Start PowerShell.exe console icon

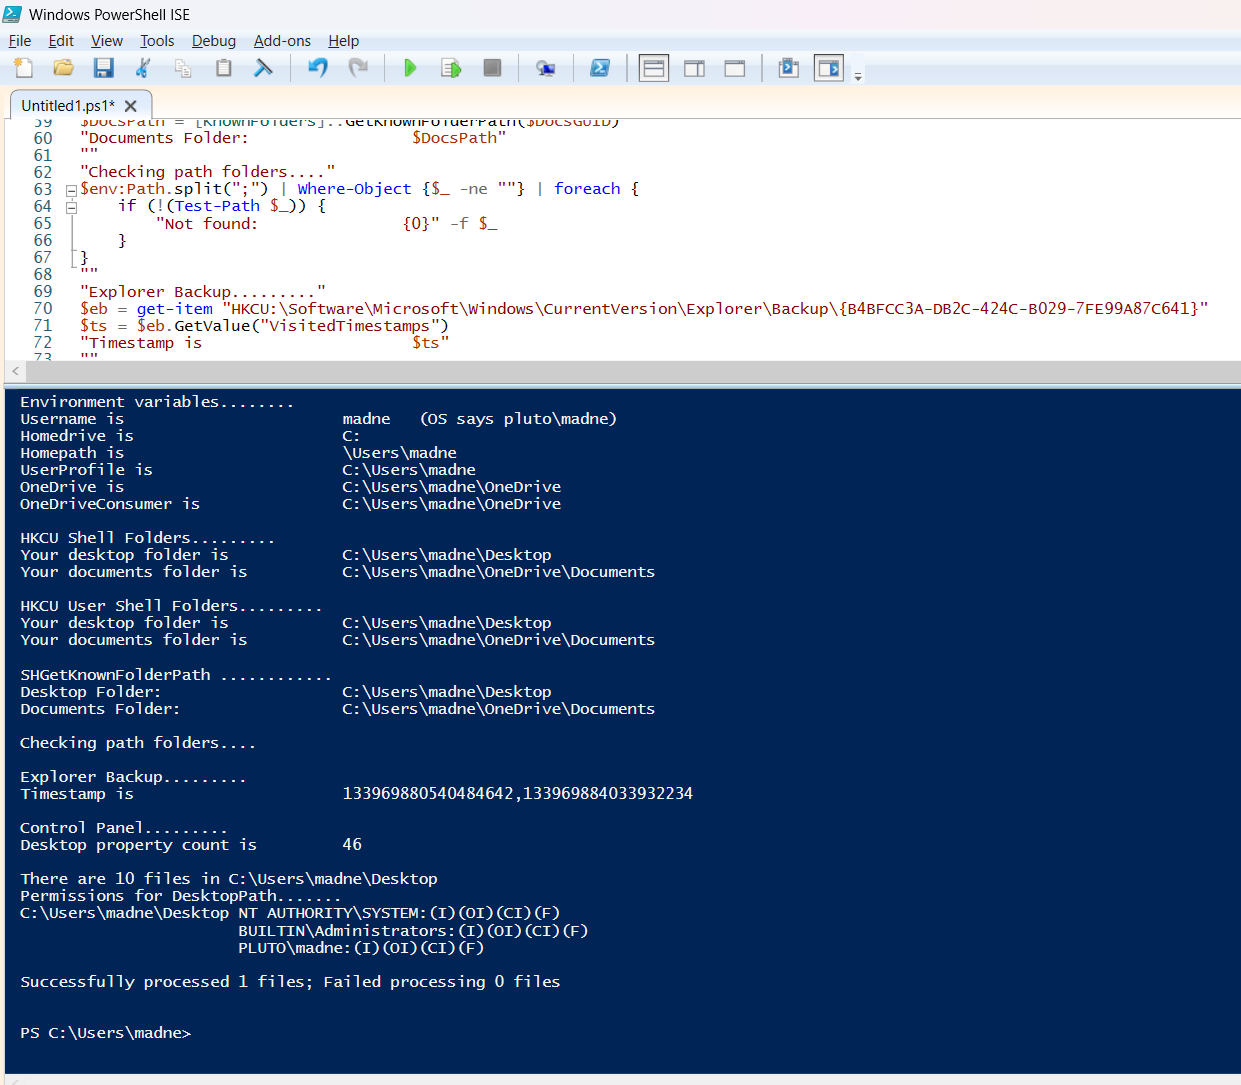pyautogui.click(x=600, y=68)
